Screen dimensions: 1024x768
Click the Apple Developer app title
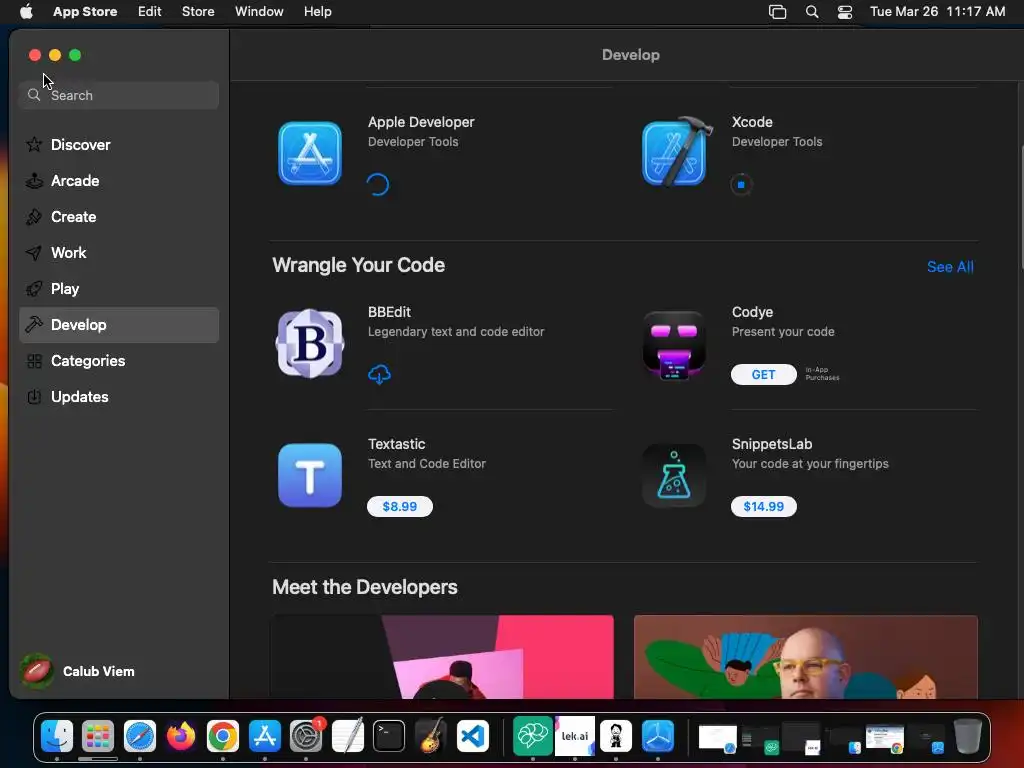pyautogui.click(x=421, y=122)
